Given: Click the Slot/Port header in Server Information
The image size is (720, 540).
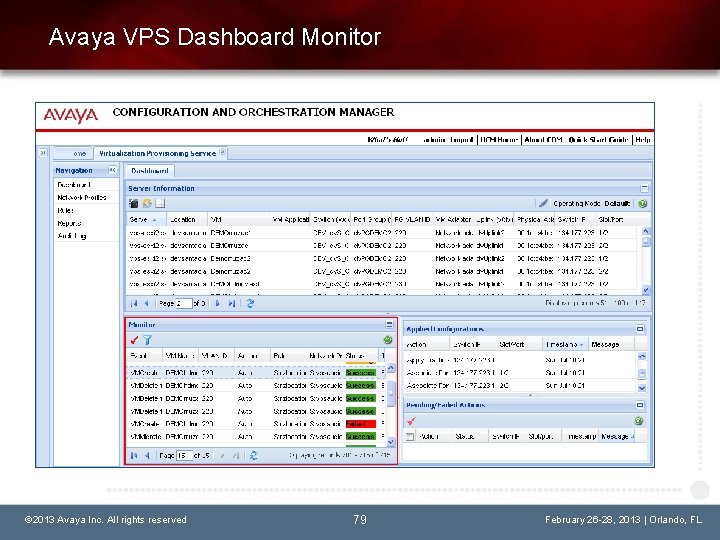Looking at the screenshot, I should (617, 219).
